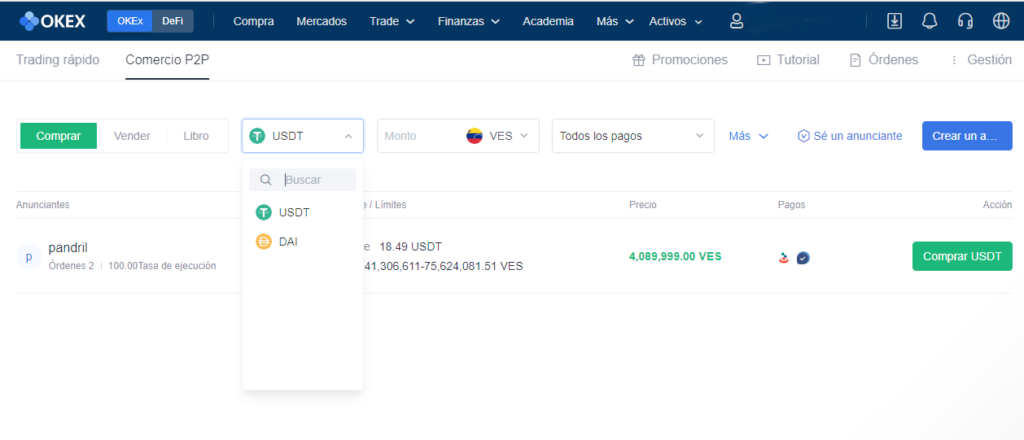The image size is (1024, 440).
Task: Click the Venezuela flag icon
Action: tap(474, 136)
